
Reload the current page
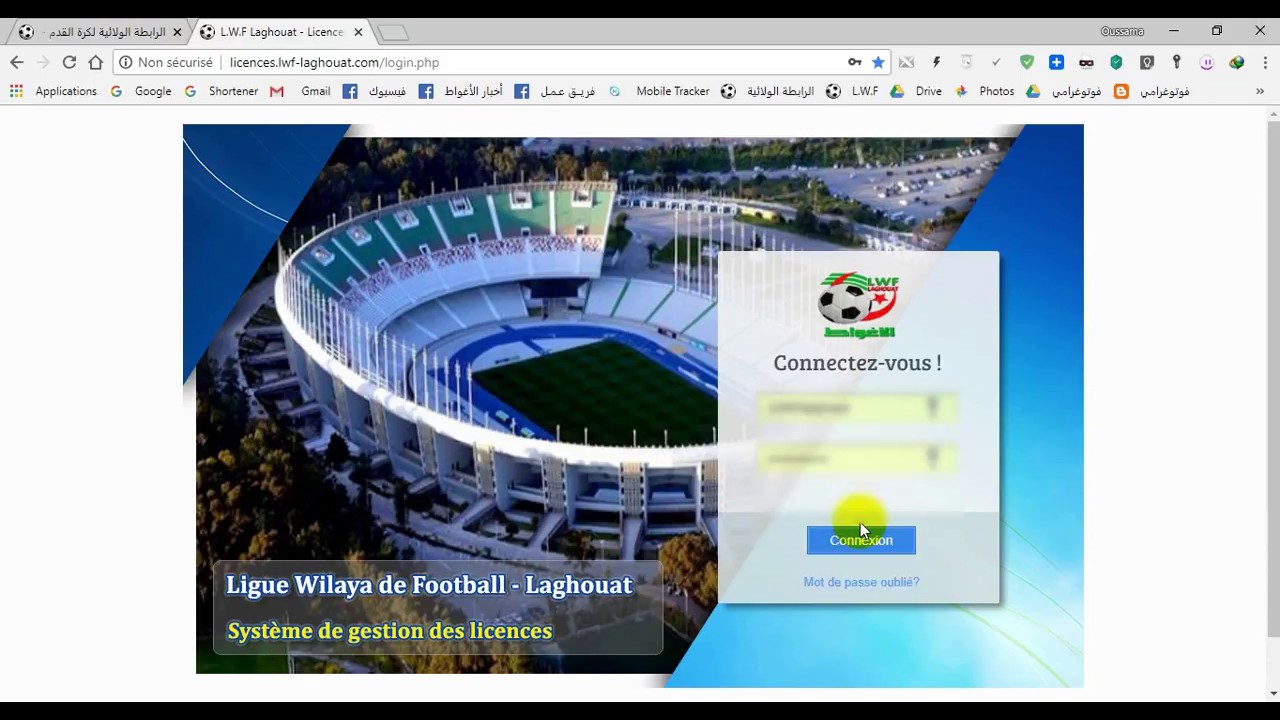(69, 62)
